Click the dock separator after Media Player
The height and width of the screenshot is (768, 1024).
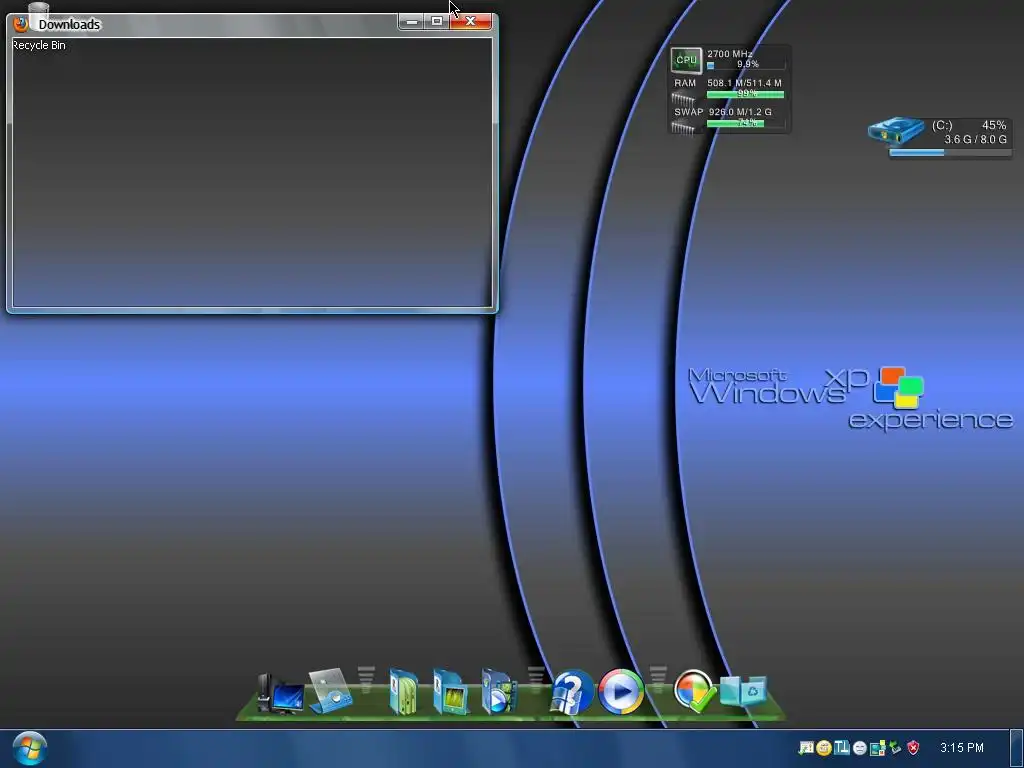(658, 679)
